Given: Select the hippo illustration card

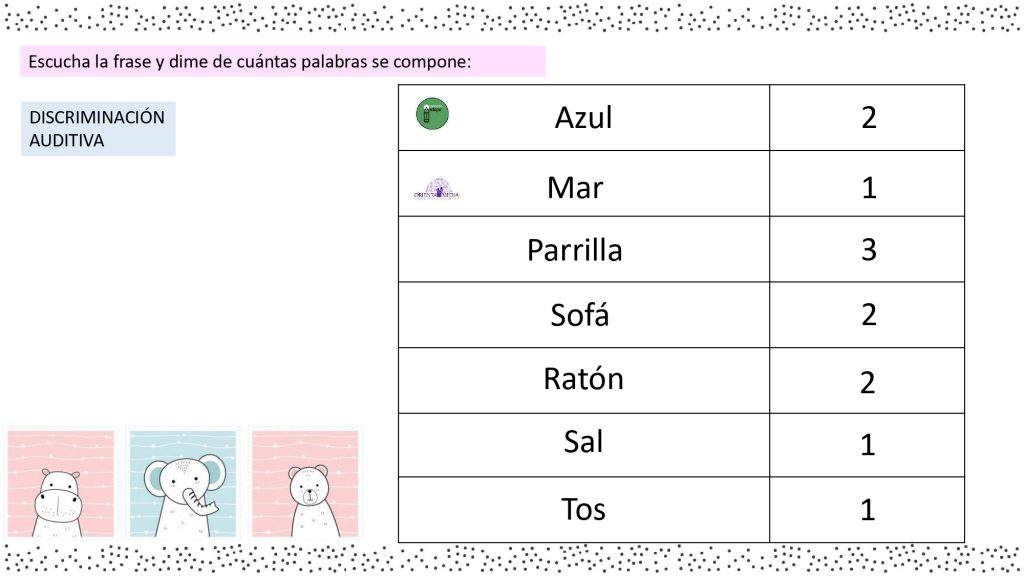Looking at the screenshot, I should (x=59, y=483).
